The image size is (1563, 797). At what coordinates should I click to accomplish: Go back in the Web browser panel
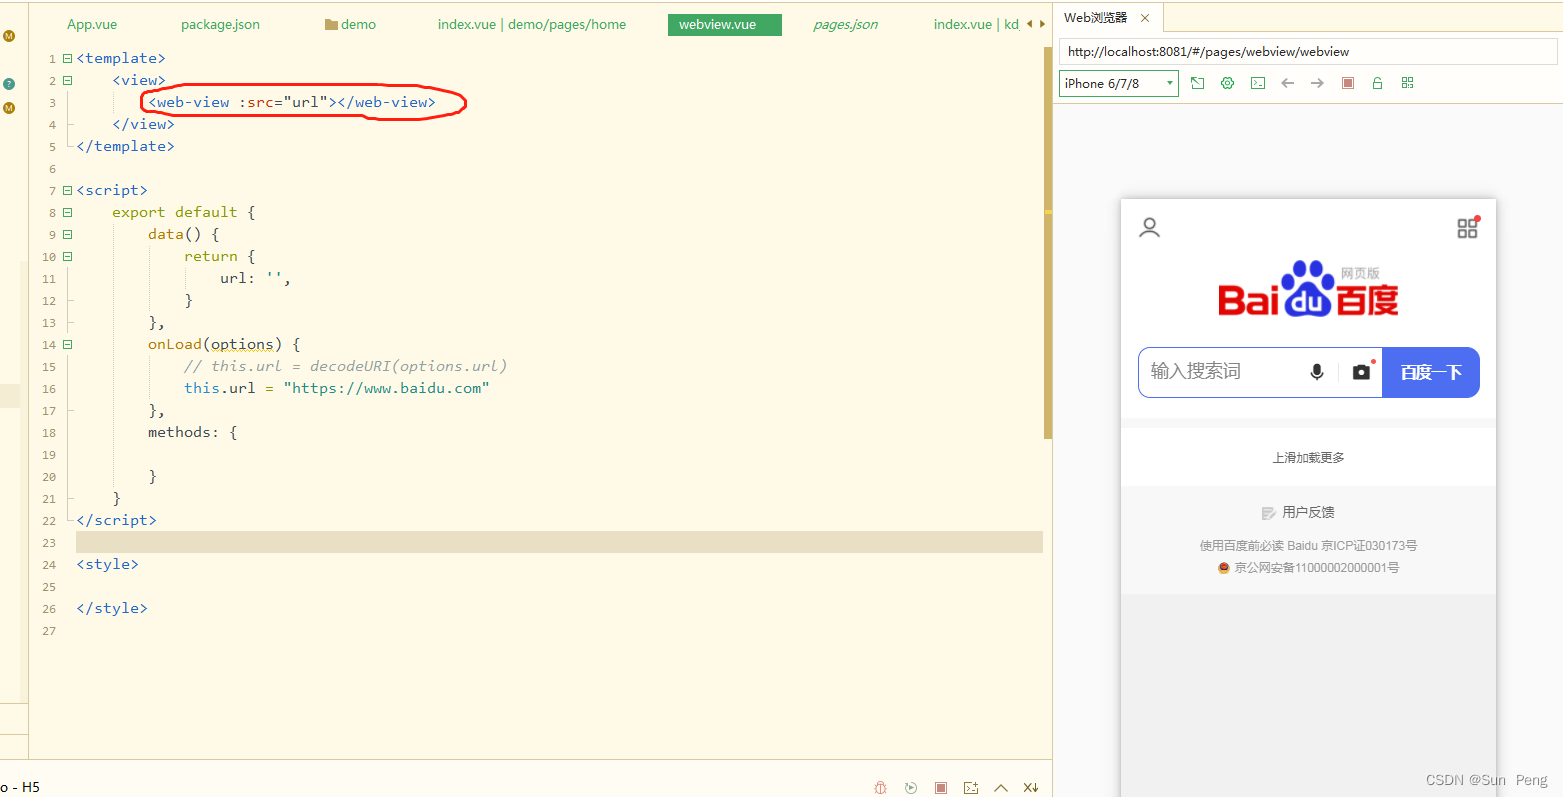coord(1288,83)
